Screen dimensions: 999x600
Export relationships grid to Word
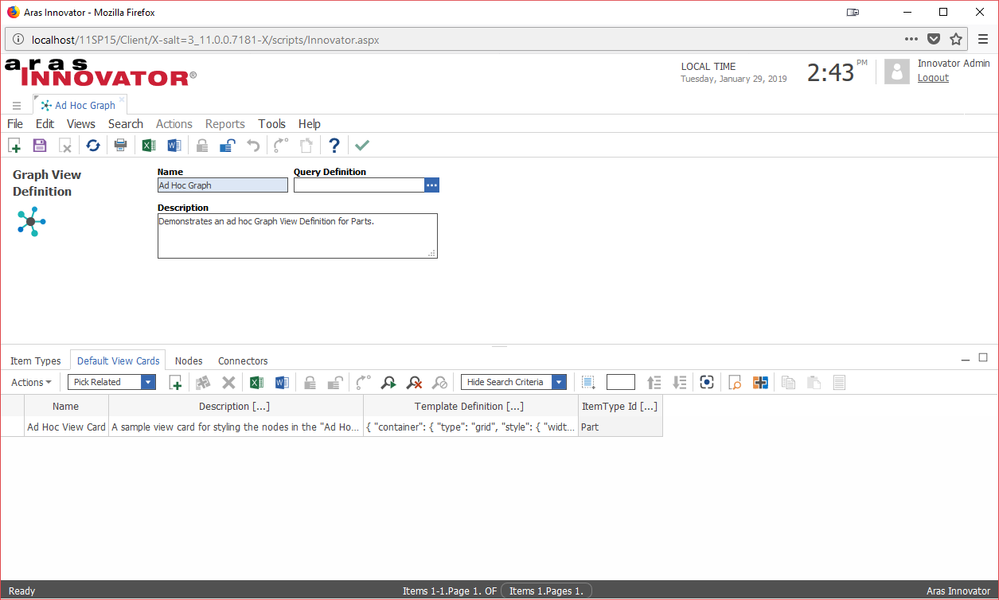coord(281,382)
